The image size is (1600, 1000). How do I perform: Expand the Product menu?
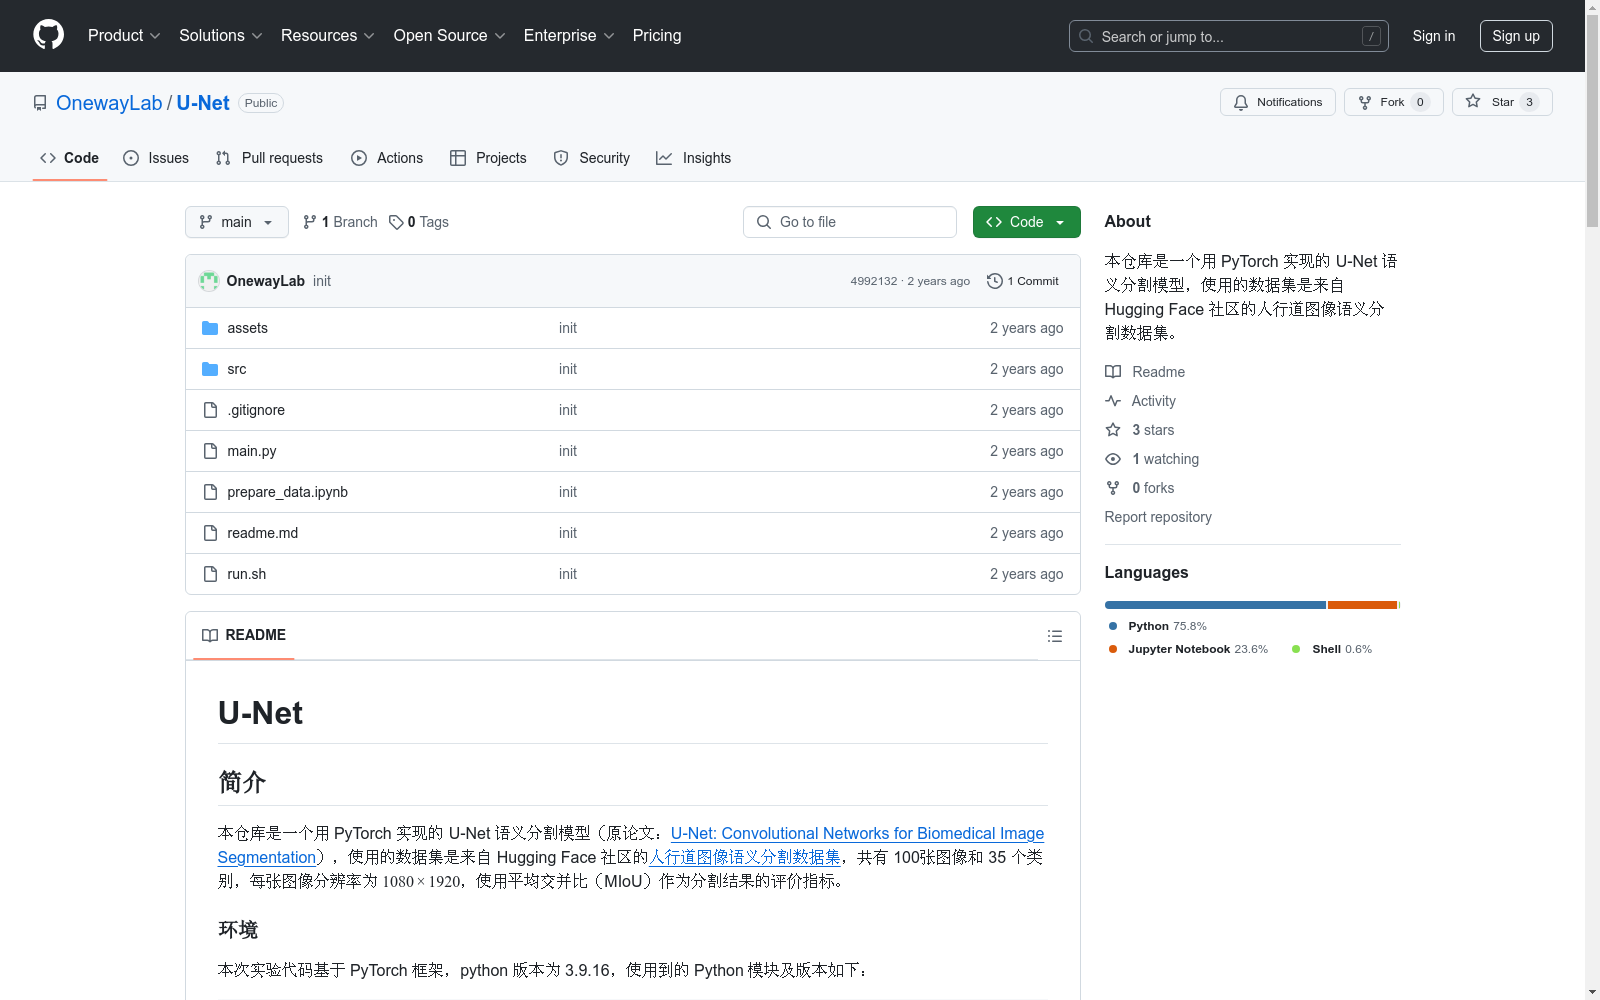pos(124,36)
